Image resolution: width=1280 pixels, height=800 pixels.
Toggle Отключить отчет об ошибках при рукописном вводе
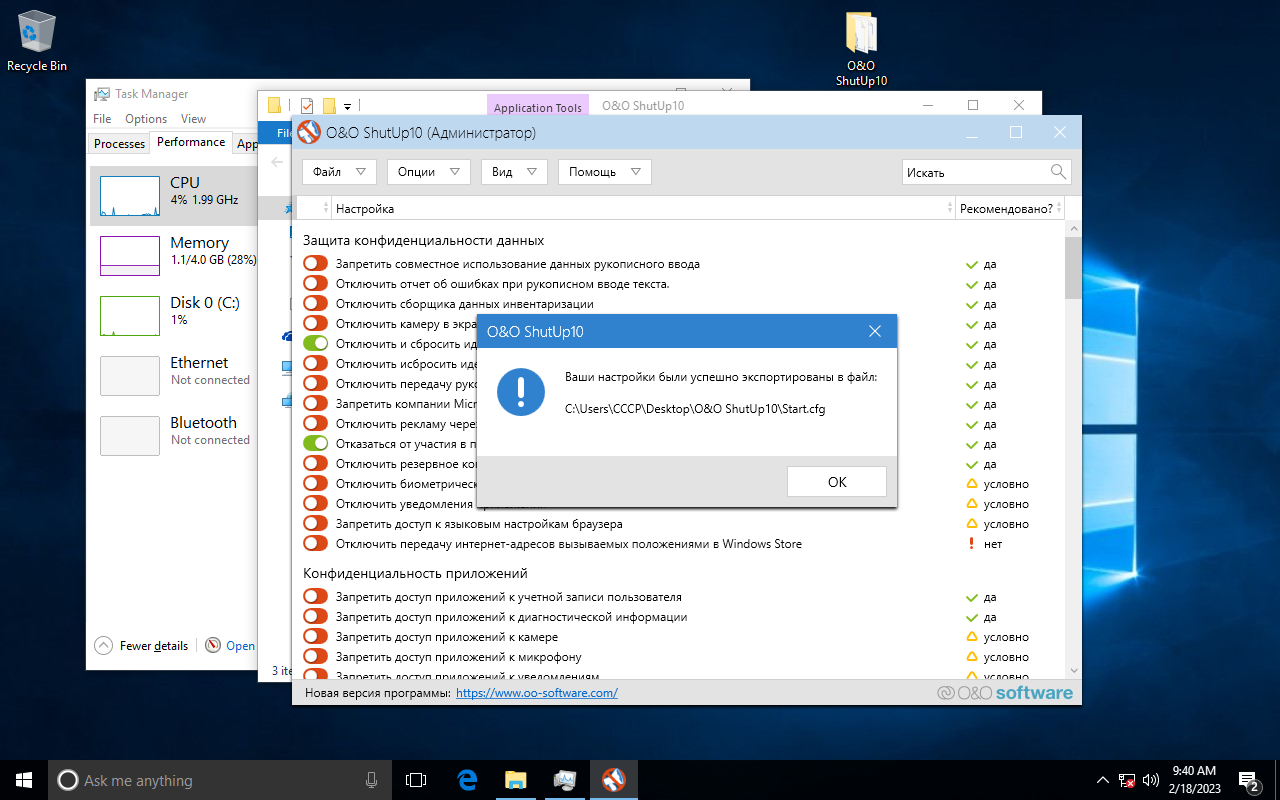(316, 284)
